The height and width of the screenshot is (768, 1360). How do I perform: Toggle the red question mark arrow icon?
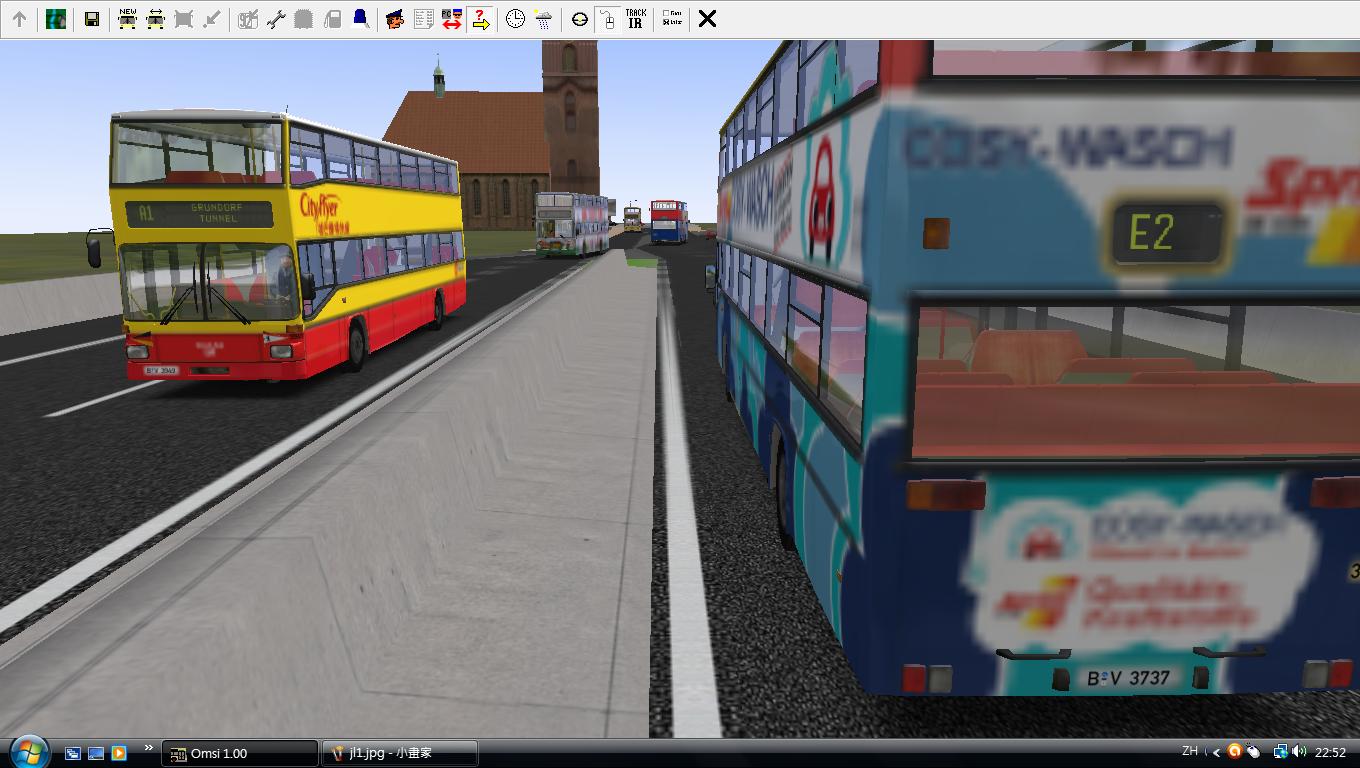pyautogui.click(x=480, y=19)
